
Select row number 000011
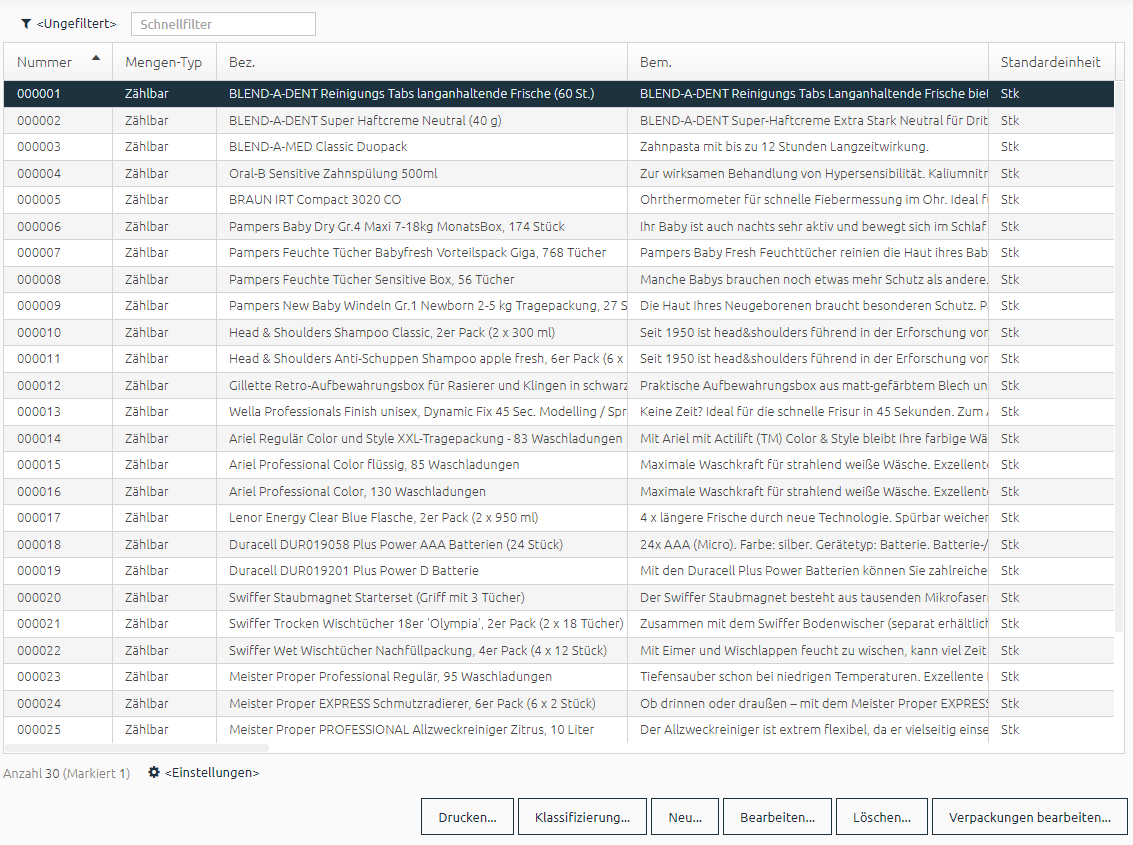click(559, 359)
